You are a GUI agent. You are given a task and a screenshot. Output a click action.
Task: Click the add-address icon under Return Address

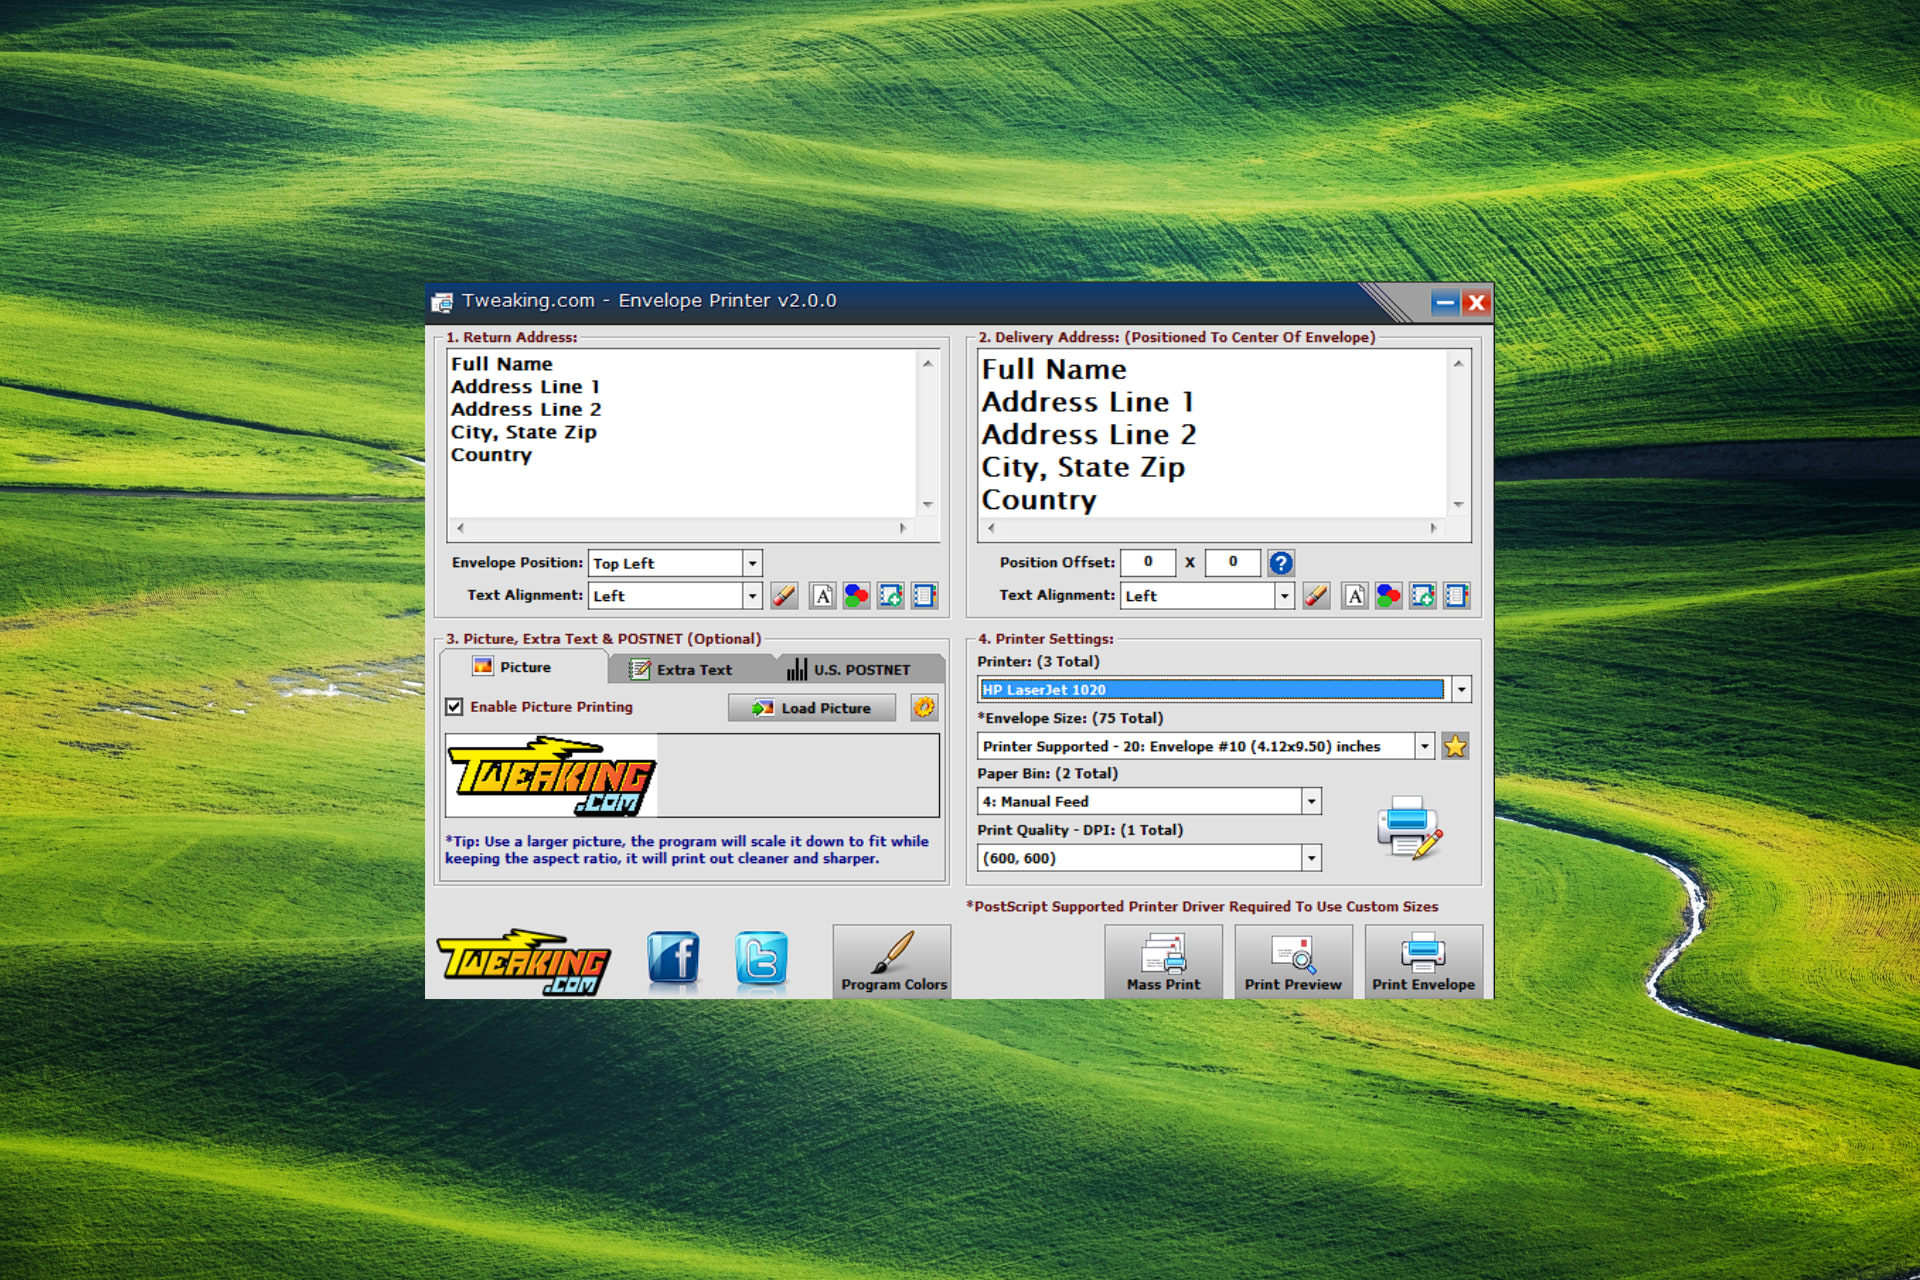(x=890, y=596)
